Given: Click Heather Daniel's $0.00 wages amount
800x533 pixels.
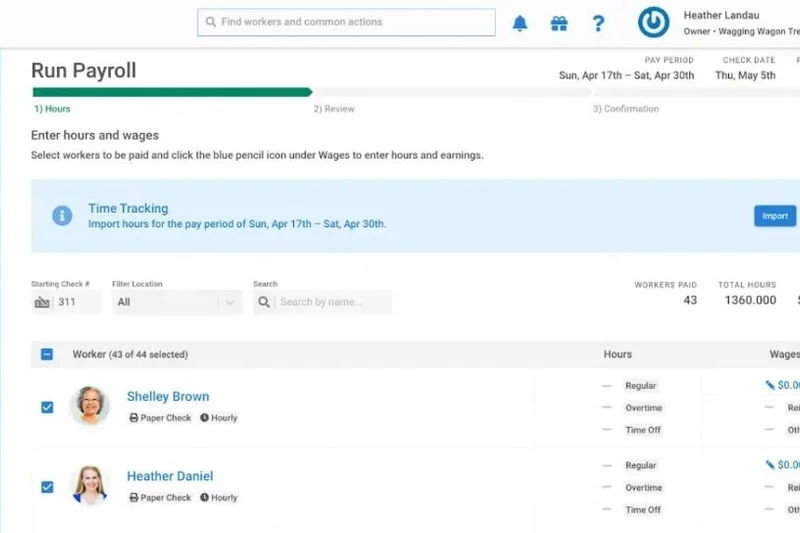Looking at the screenshot, I should (789, 465).
